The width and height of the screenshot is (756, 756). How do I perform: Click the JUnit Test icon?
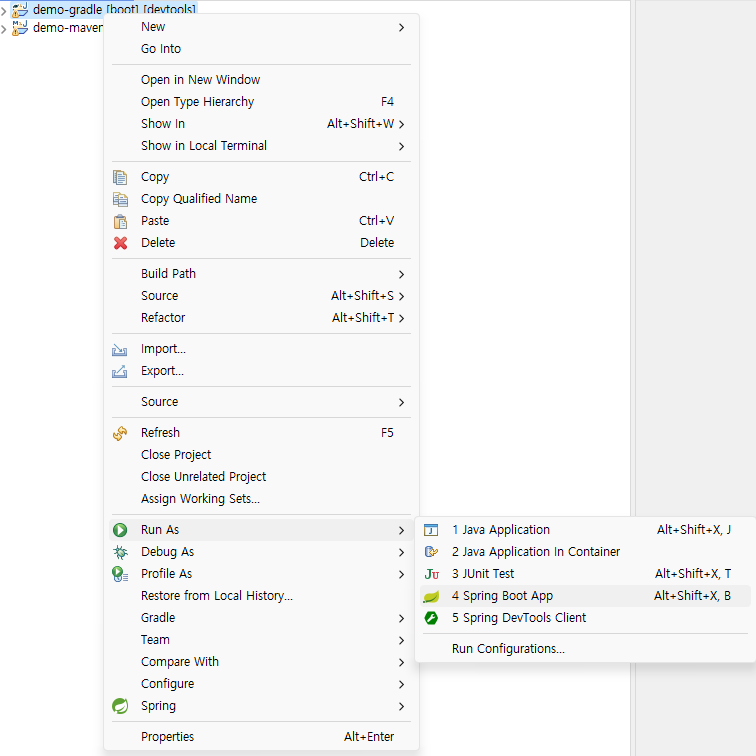[432, 574]
